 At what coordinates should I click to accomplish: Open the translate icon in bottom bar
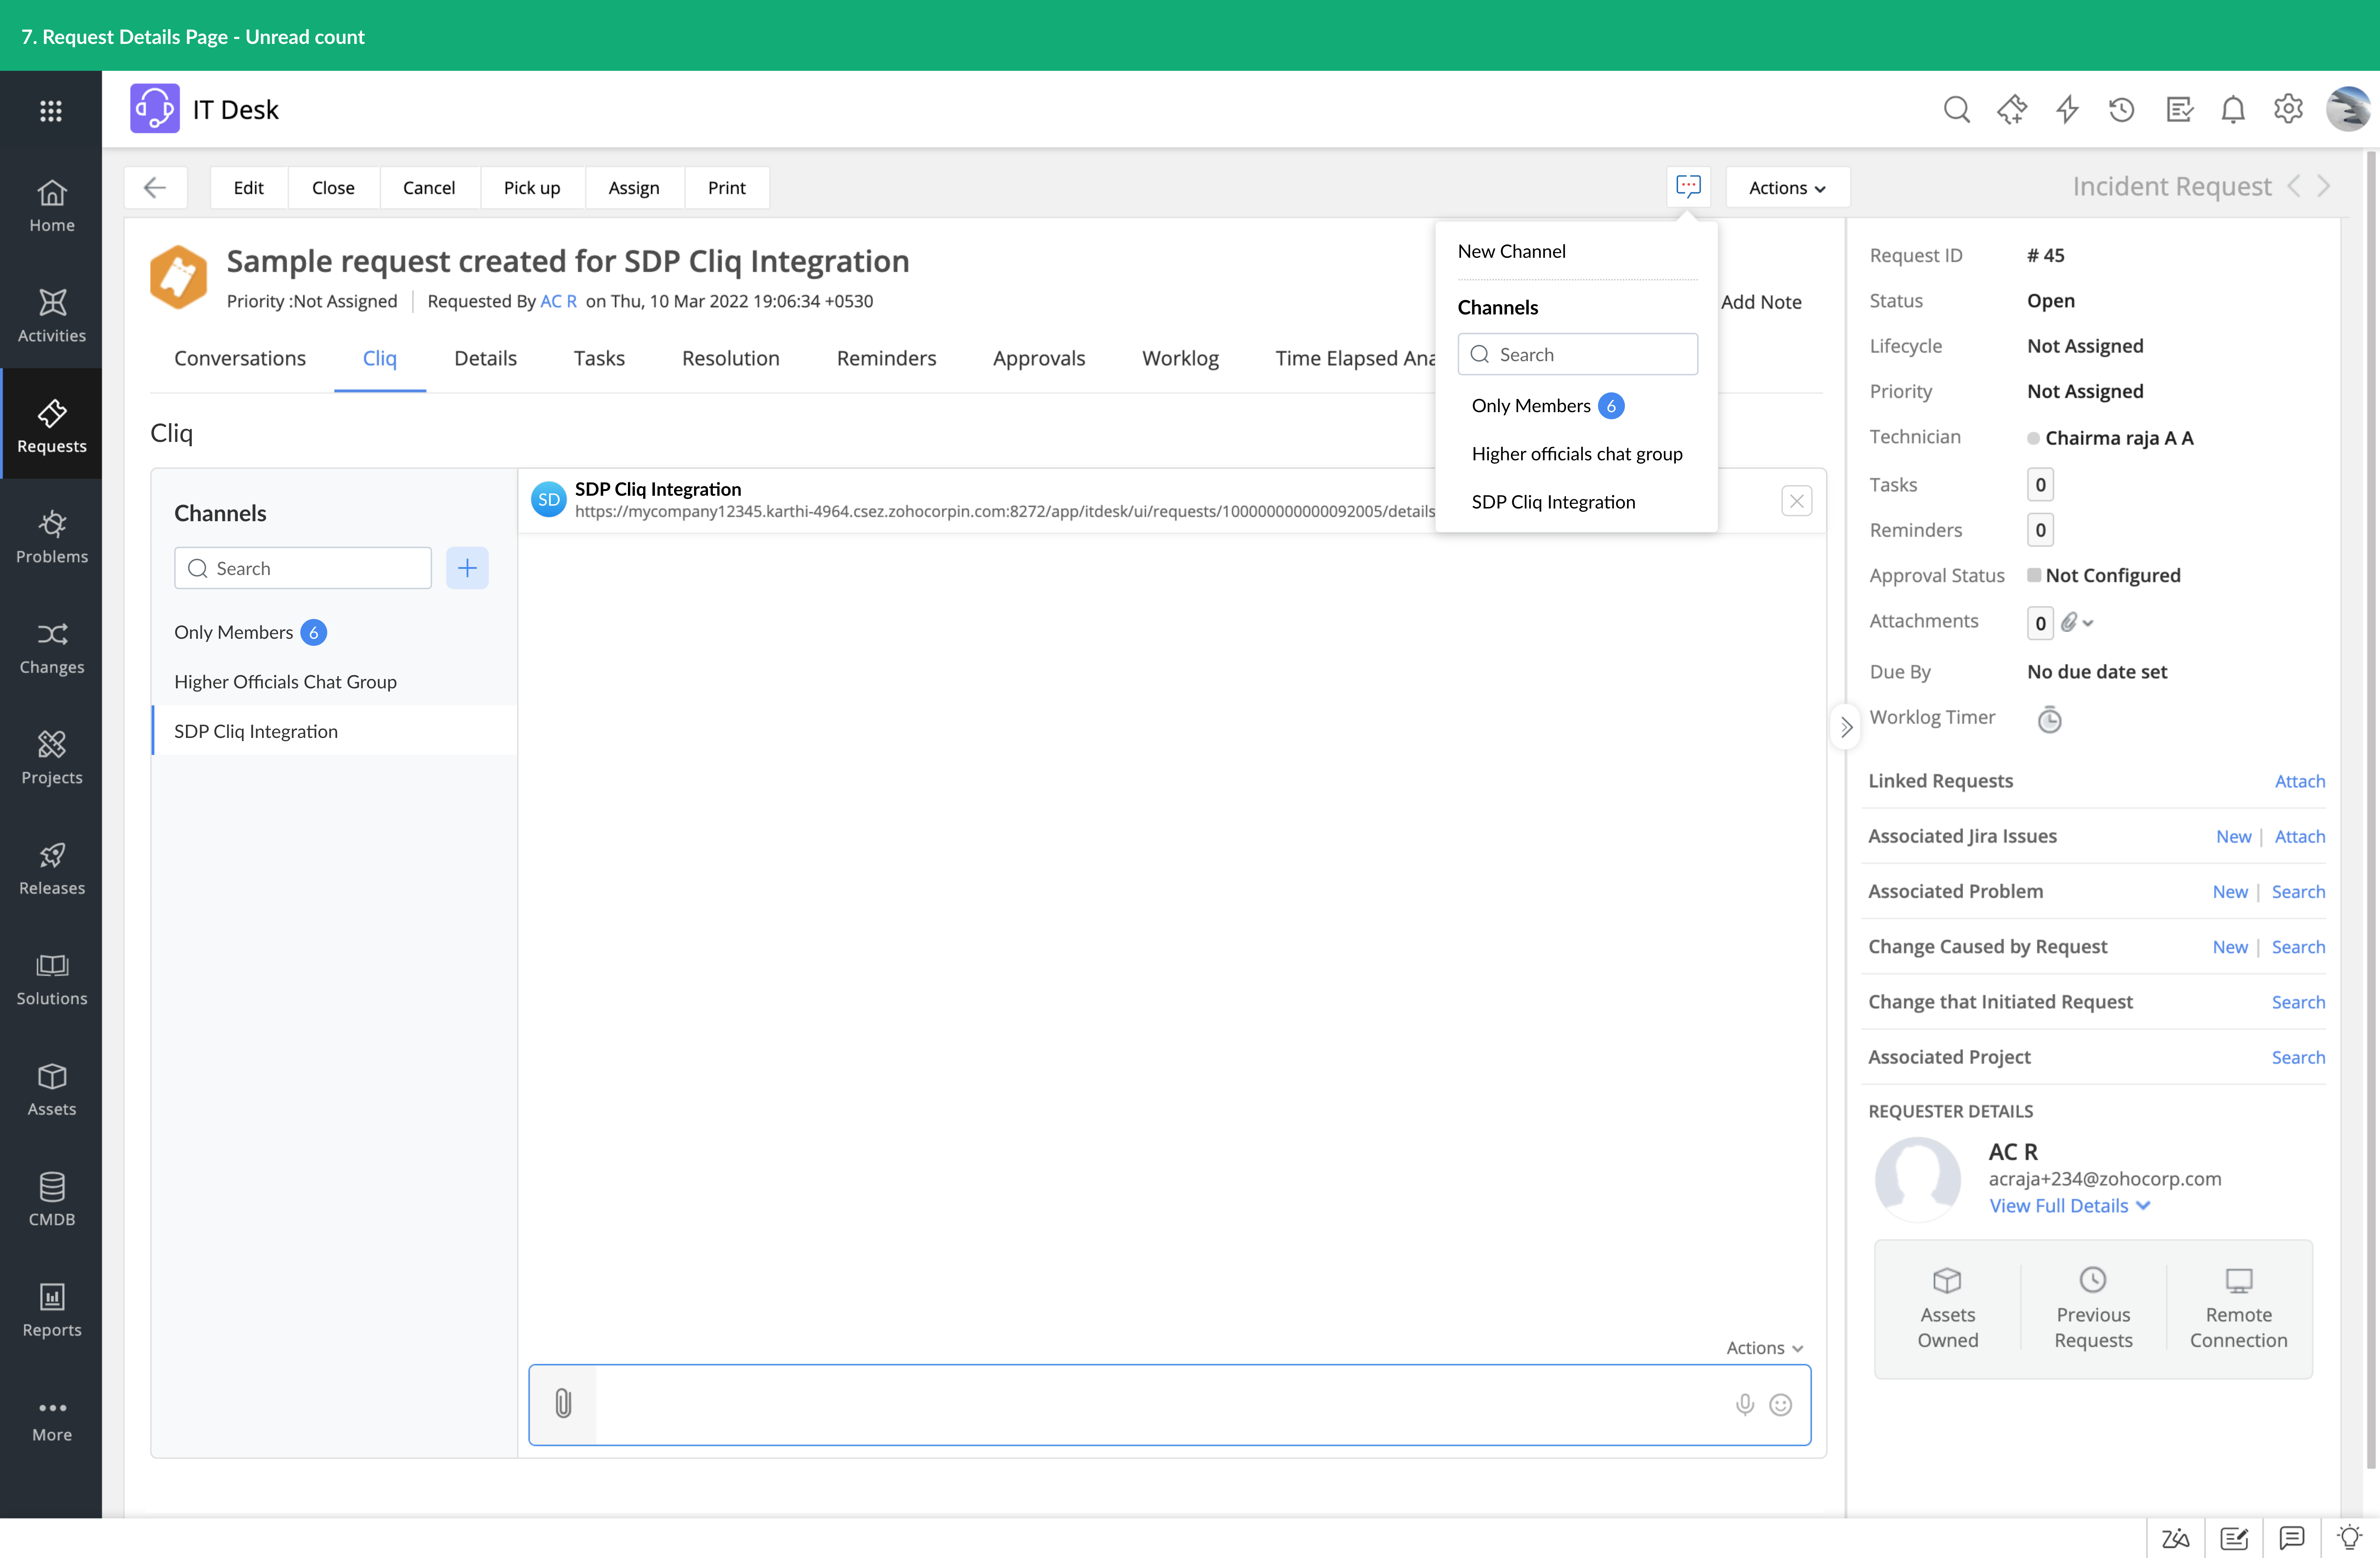click(2175, 1538)
